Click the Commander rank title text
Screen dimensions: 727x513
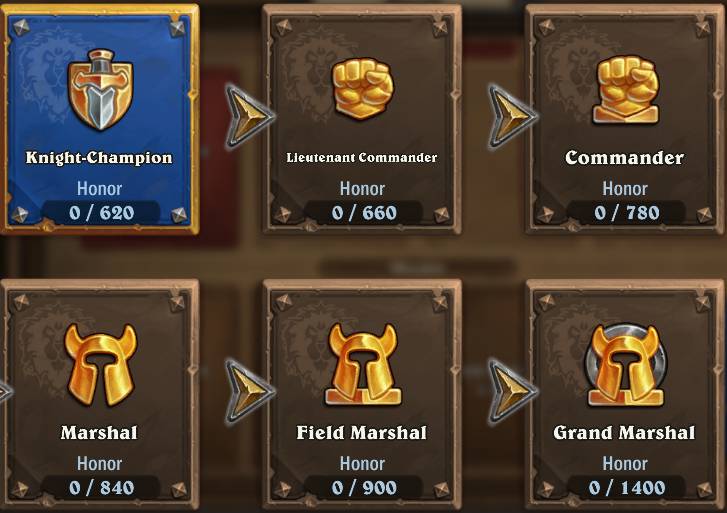pyautogui.click(x=625, y=158)
